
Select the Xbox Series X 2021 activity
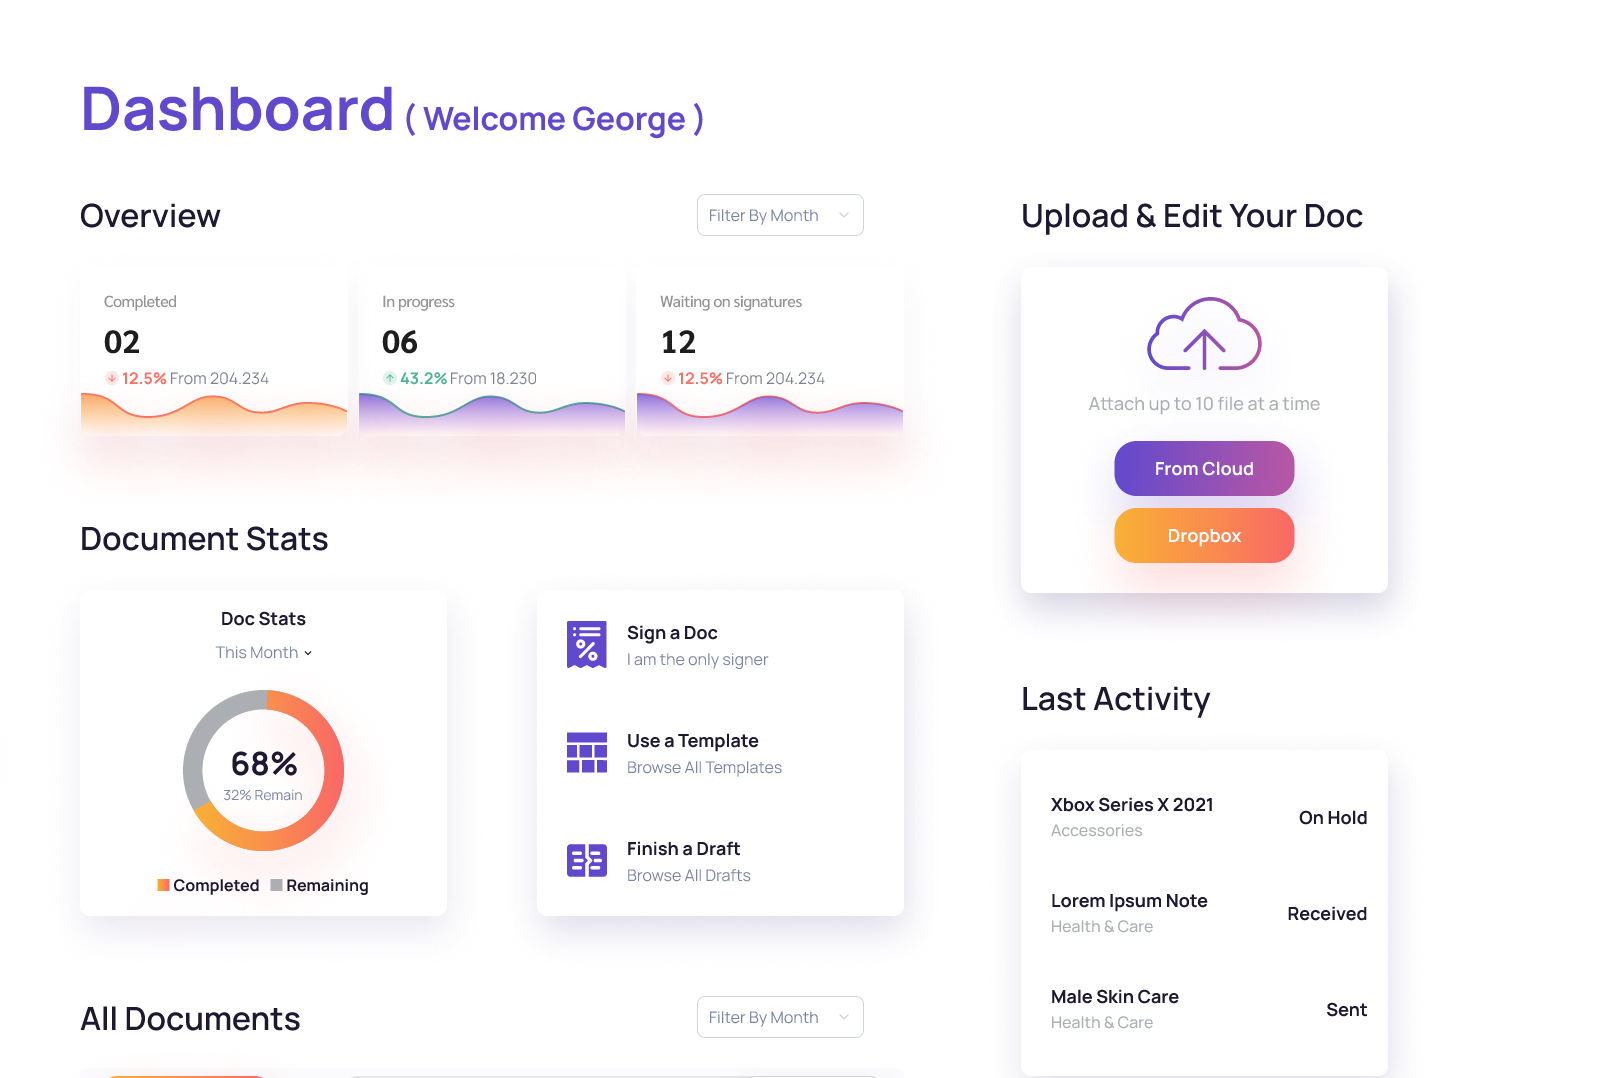coord(1131,805)
